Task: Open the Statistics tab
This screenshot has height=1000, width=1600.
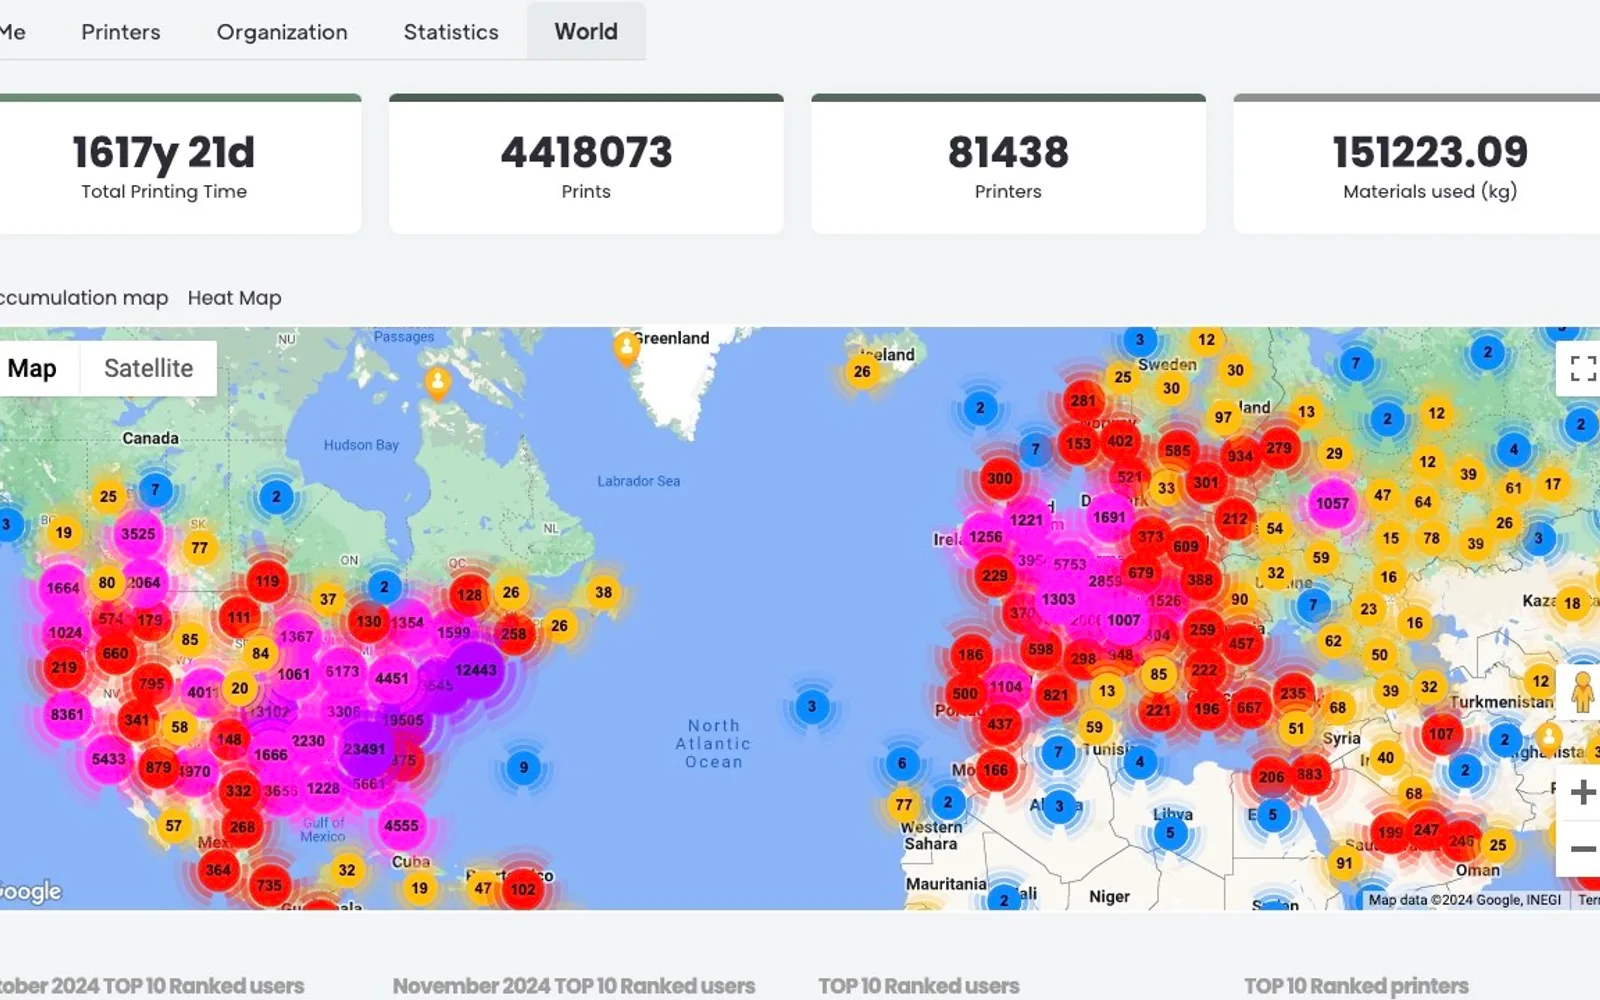Action: [451, 32]
